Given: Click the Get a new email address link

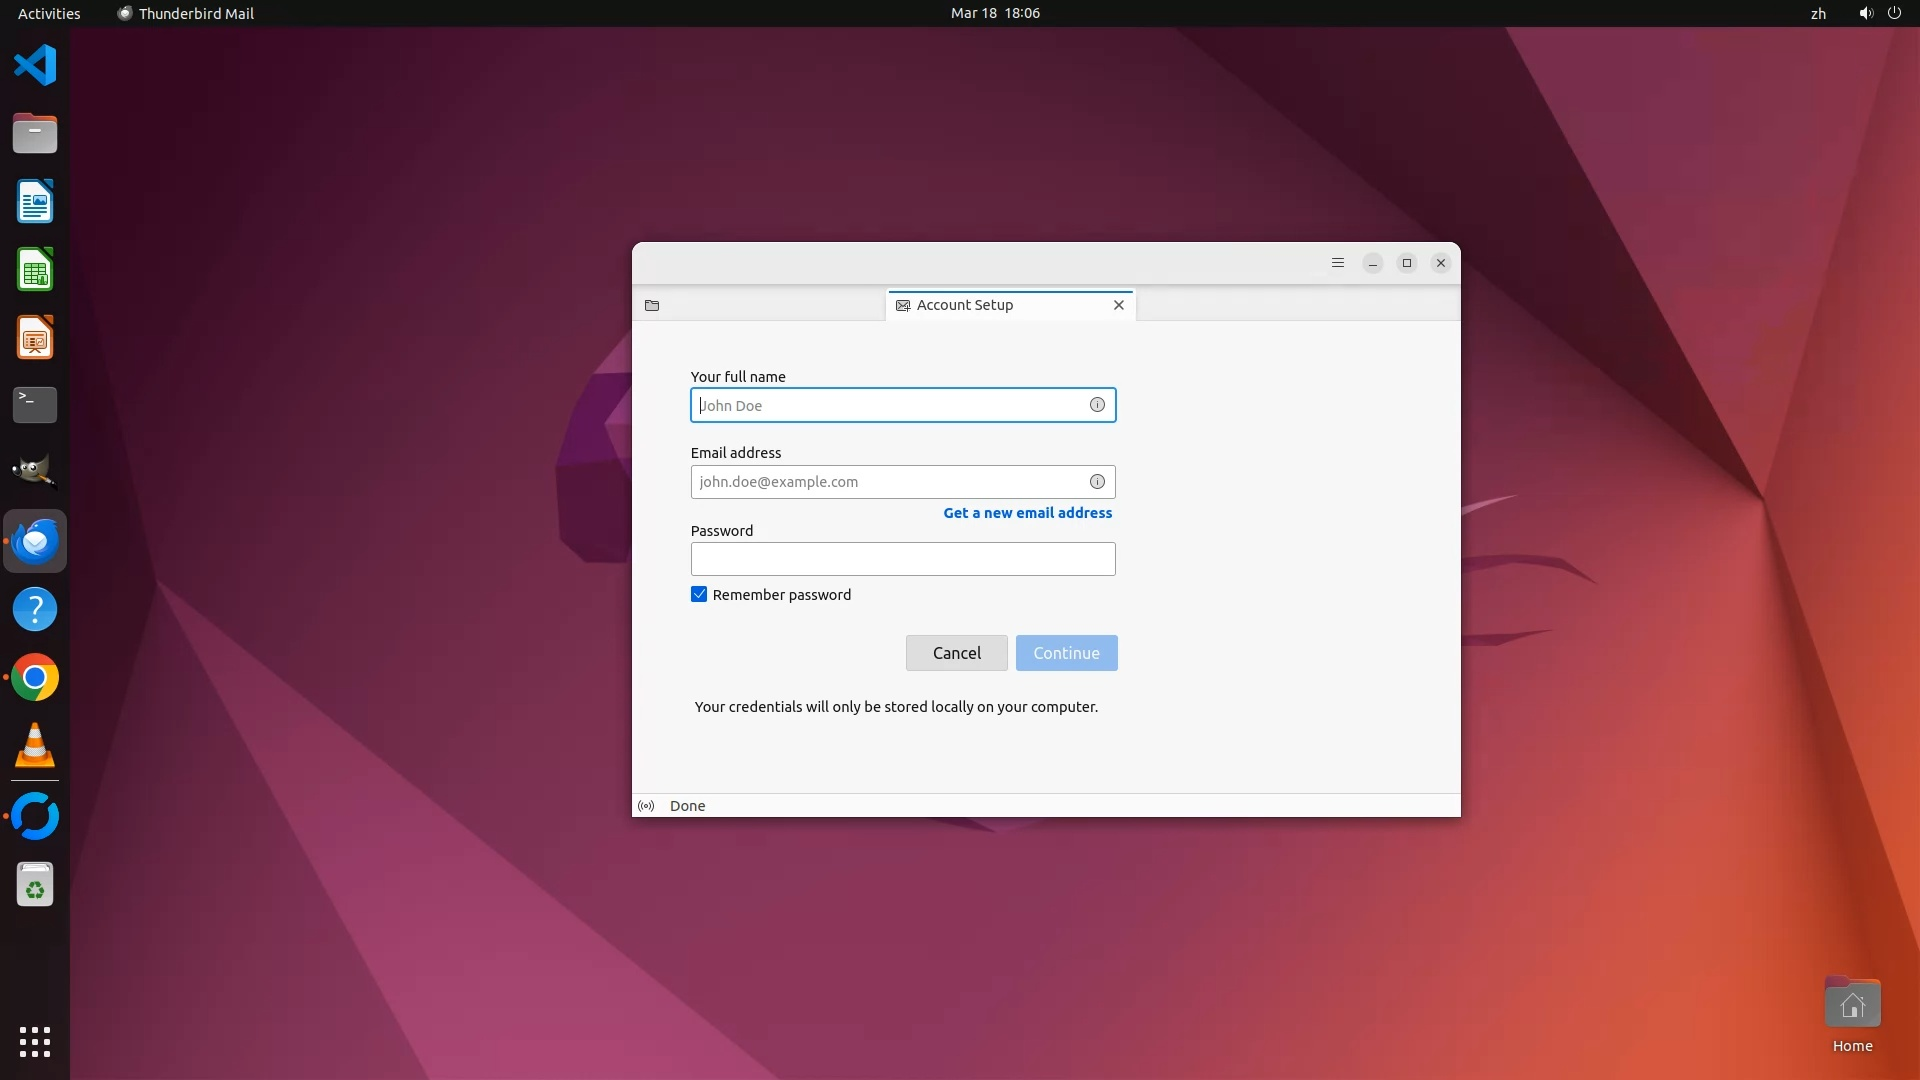Looking at the screenshot, I should tap(1027, 513).
